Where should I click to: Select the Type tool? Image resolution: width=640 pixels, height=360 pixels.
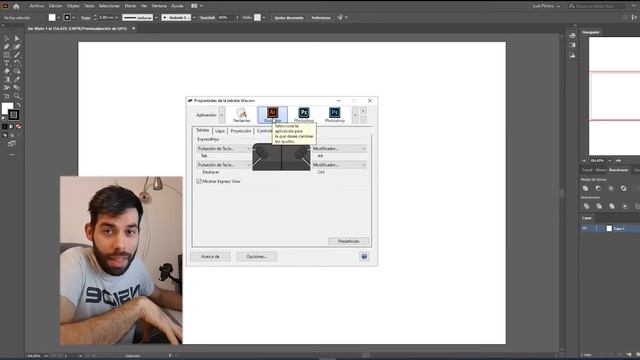[x=7, y=63]
